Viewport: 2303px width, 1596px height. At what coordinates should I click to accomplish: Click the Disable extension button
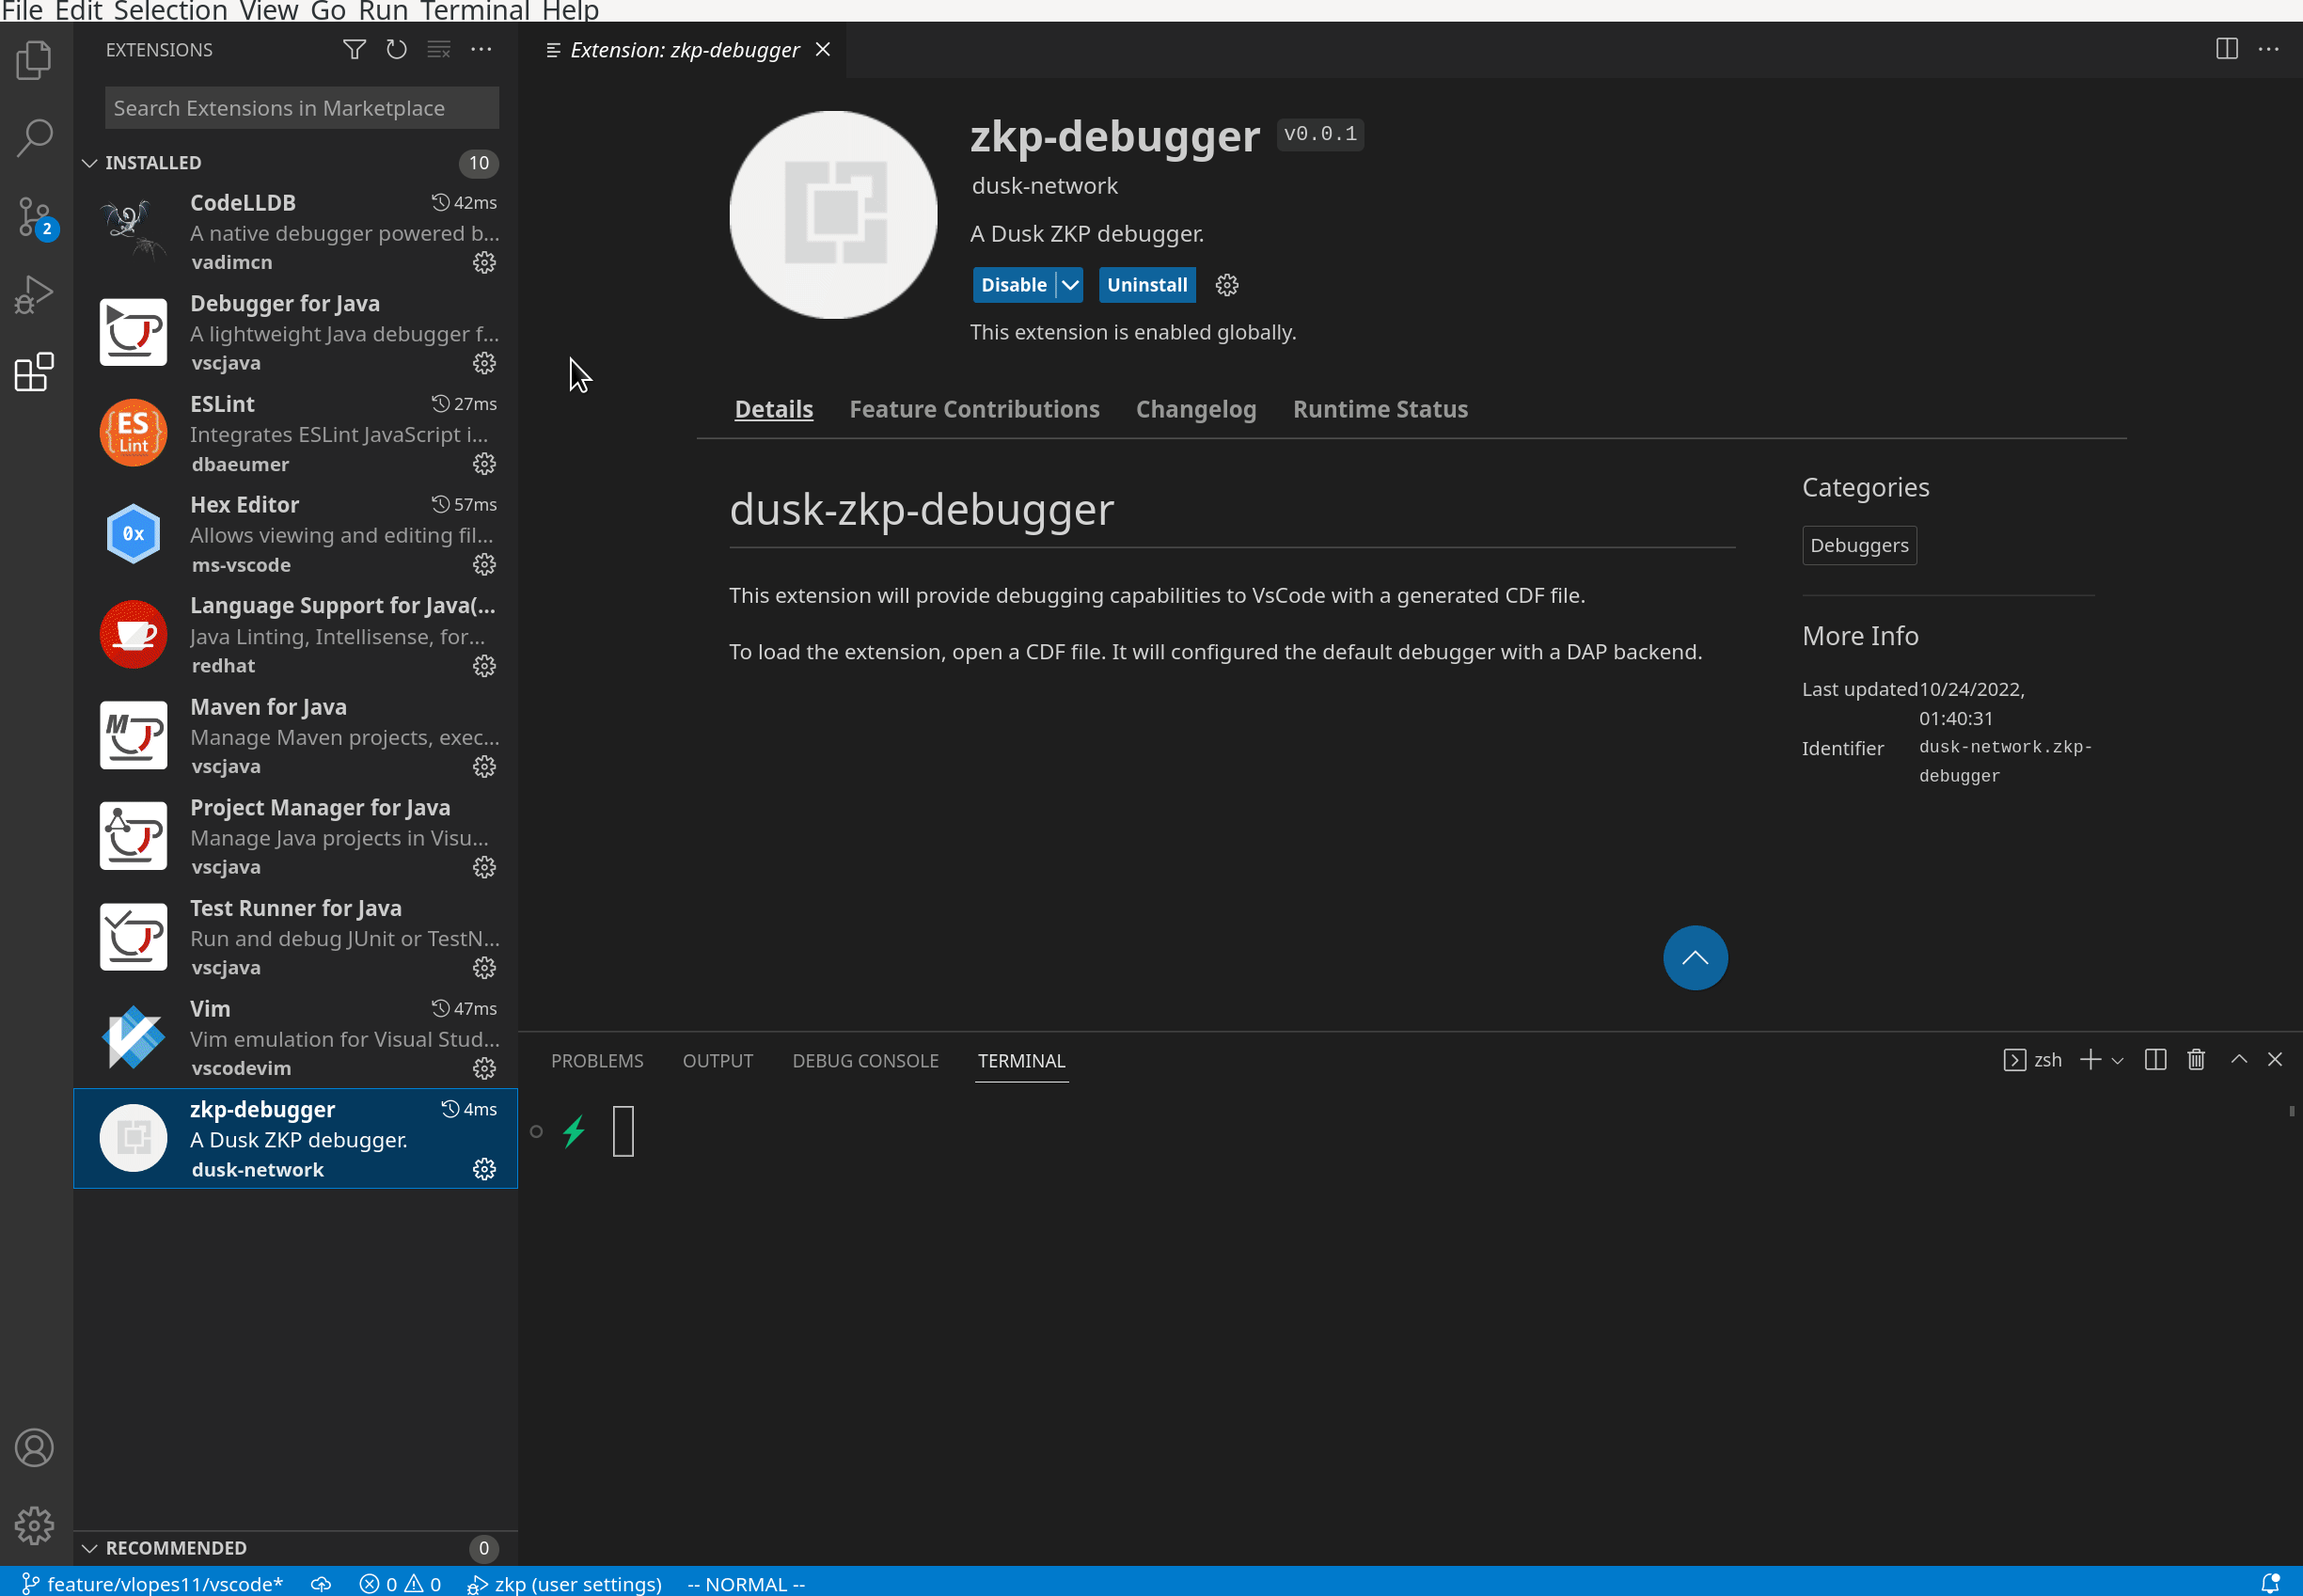1013,285
